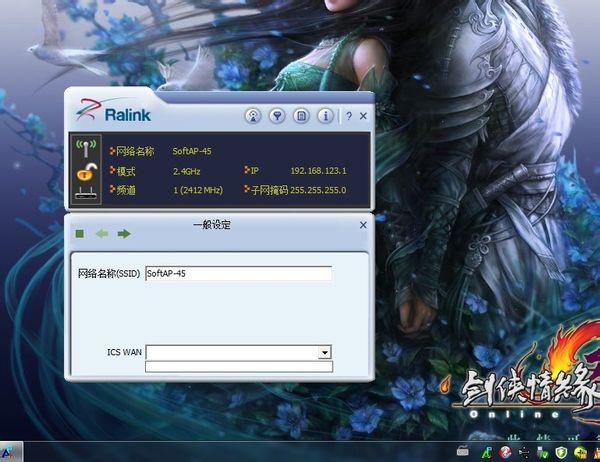Viewport: 600px width, 462px height.
Task: Open the green A tray icon
Action: [486, 453]
